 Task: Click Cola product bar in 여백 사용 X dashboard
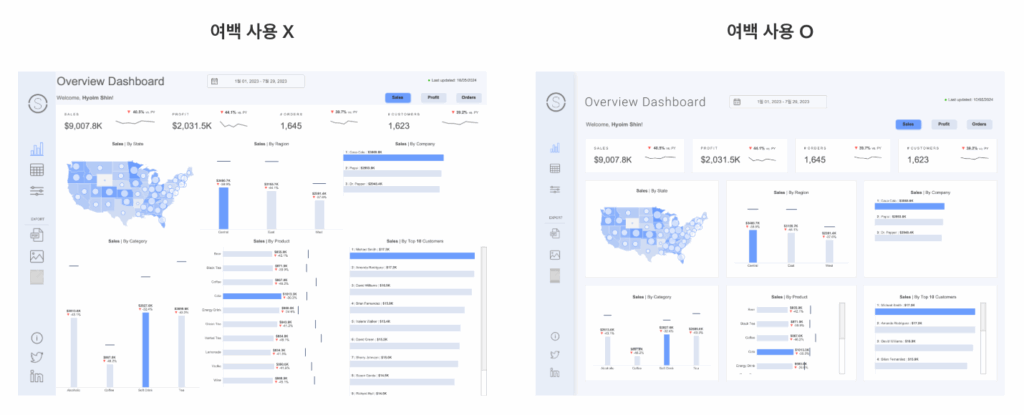coord(252,296)
